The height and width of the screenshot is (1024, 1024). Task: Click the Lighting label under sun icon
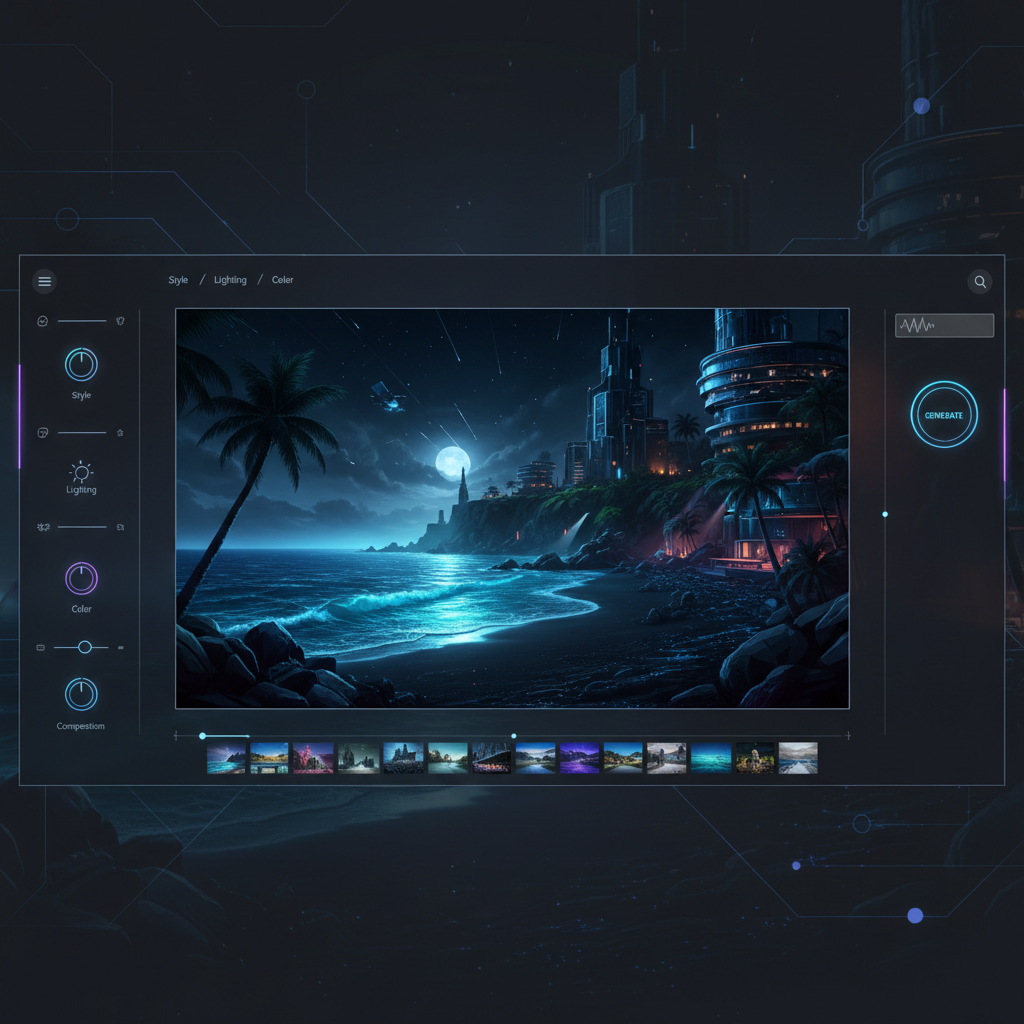pyautogui.click(x=81, y=490)
